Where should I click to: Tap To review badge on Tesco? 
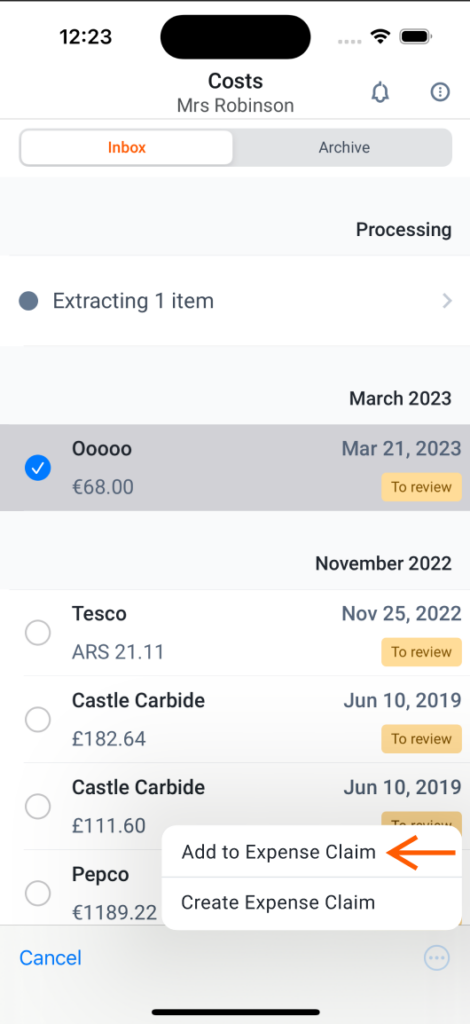point(422,652)
